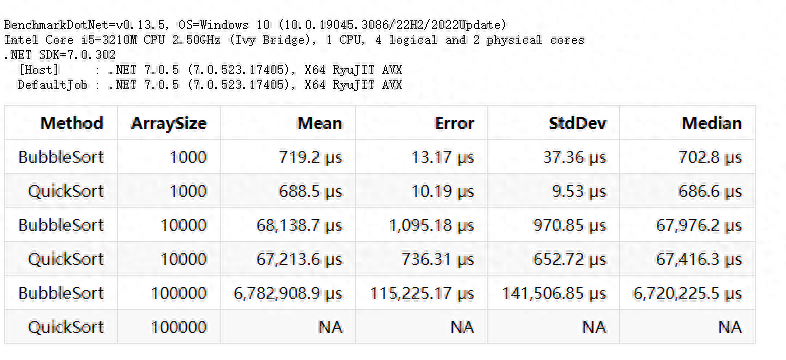The height and width of the screenshot is (360, 786).
Task: Select the 688.5 μs QuickSort mean cell
Action: pyautogui.click(x=310, y=192)
